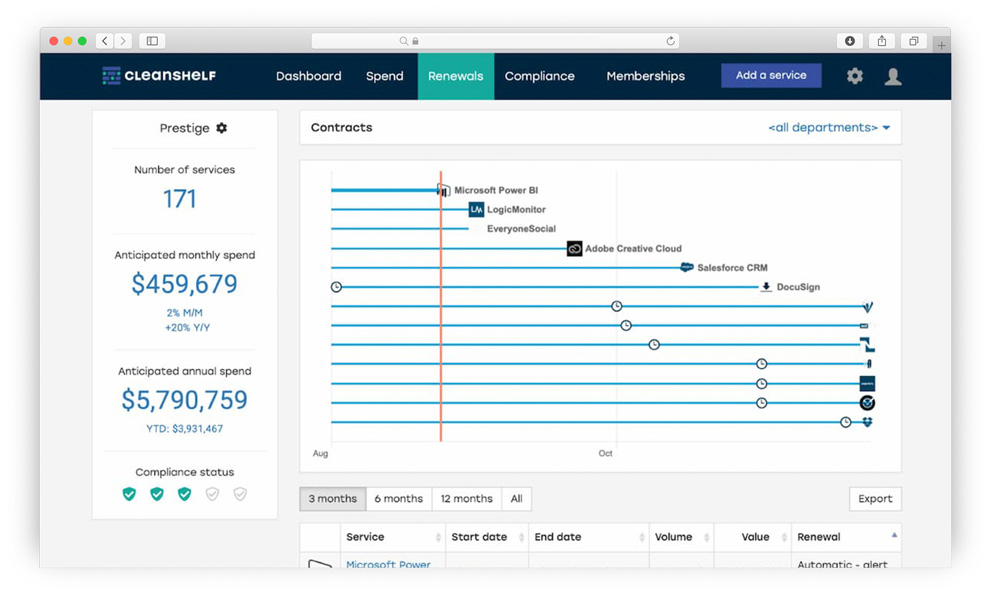Expand the all departments dropdown
Viewport: 990px width, 594px height.
point(829,128)
